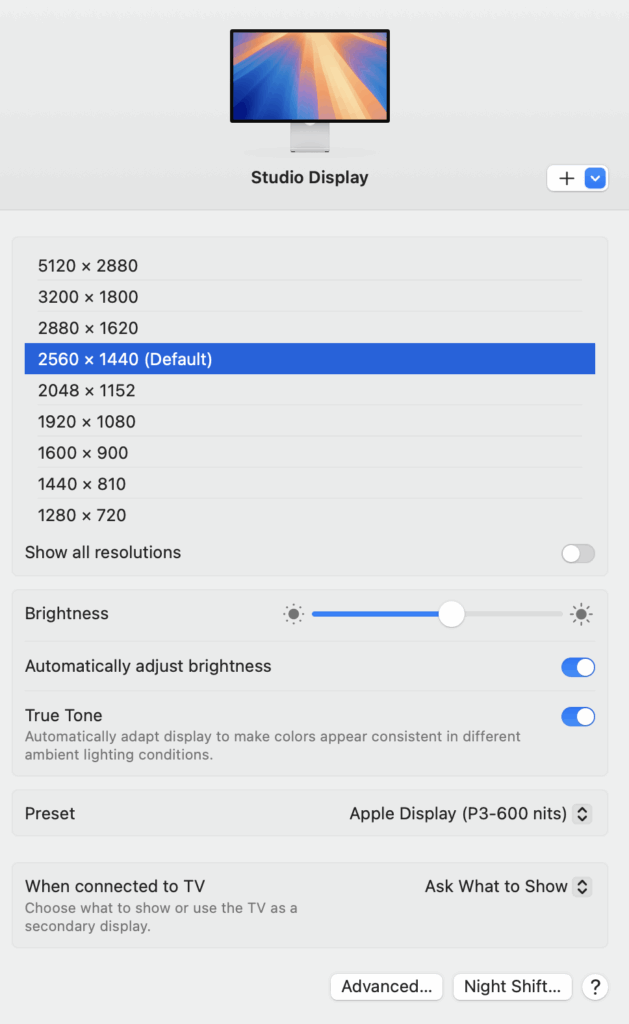
Task: Turn off Automatically adjust brightness
Action: tap(578, 667)
